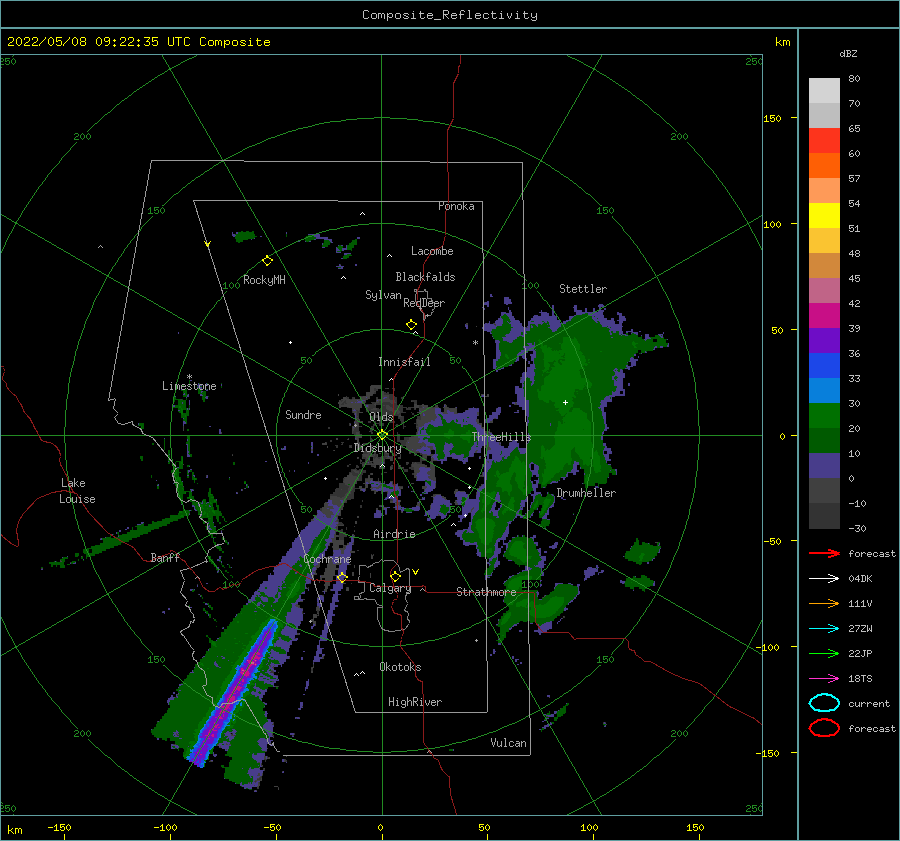This screenshot has width=900, height=841.
Task: Select the green 22JP arrow icon
Action: point(824,653)
